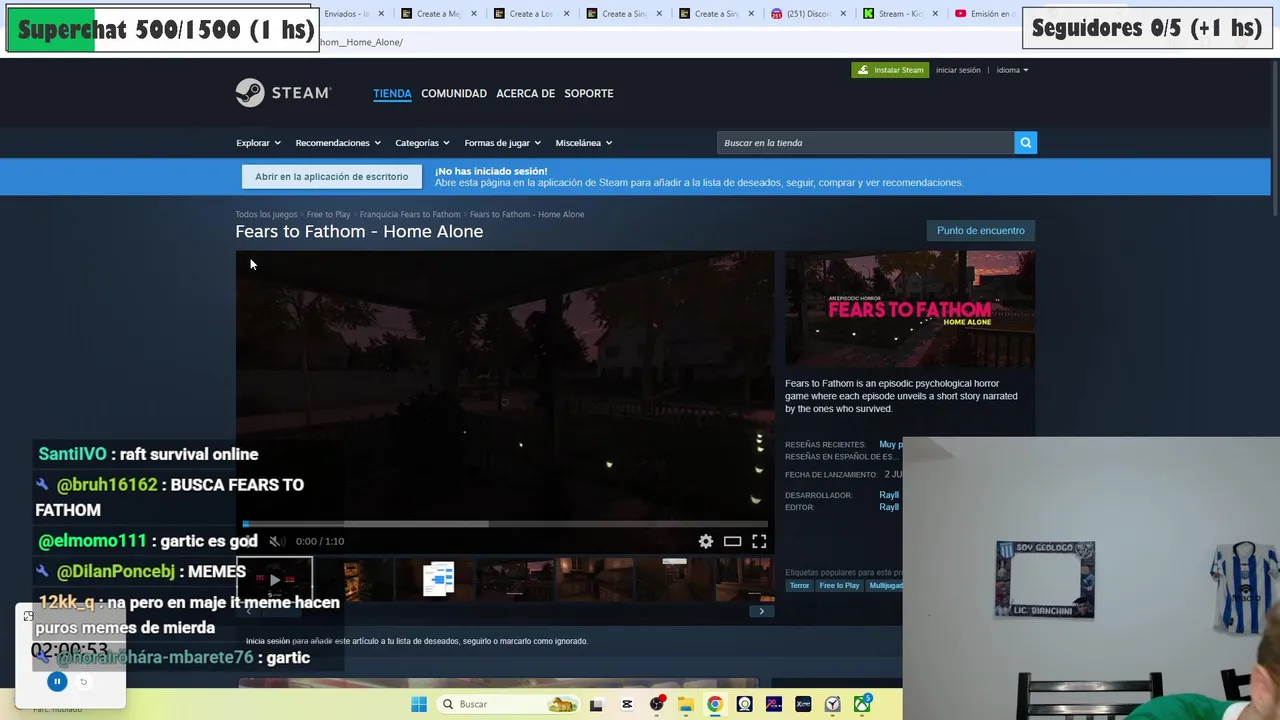Open CapCut from taskbar

pos(627,704)
